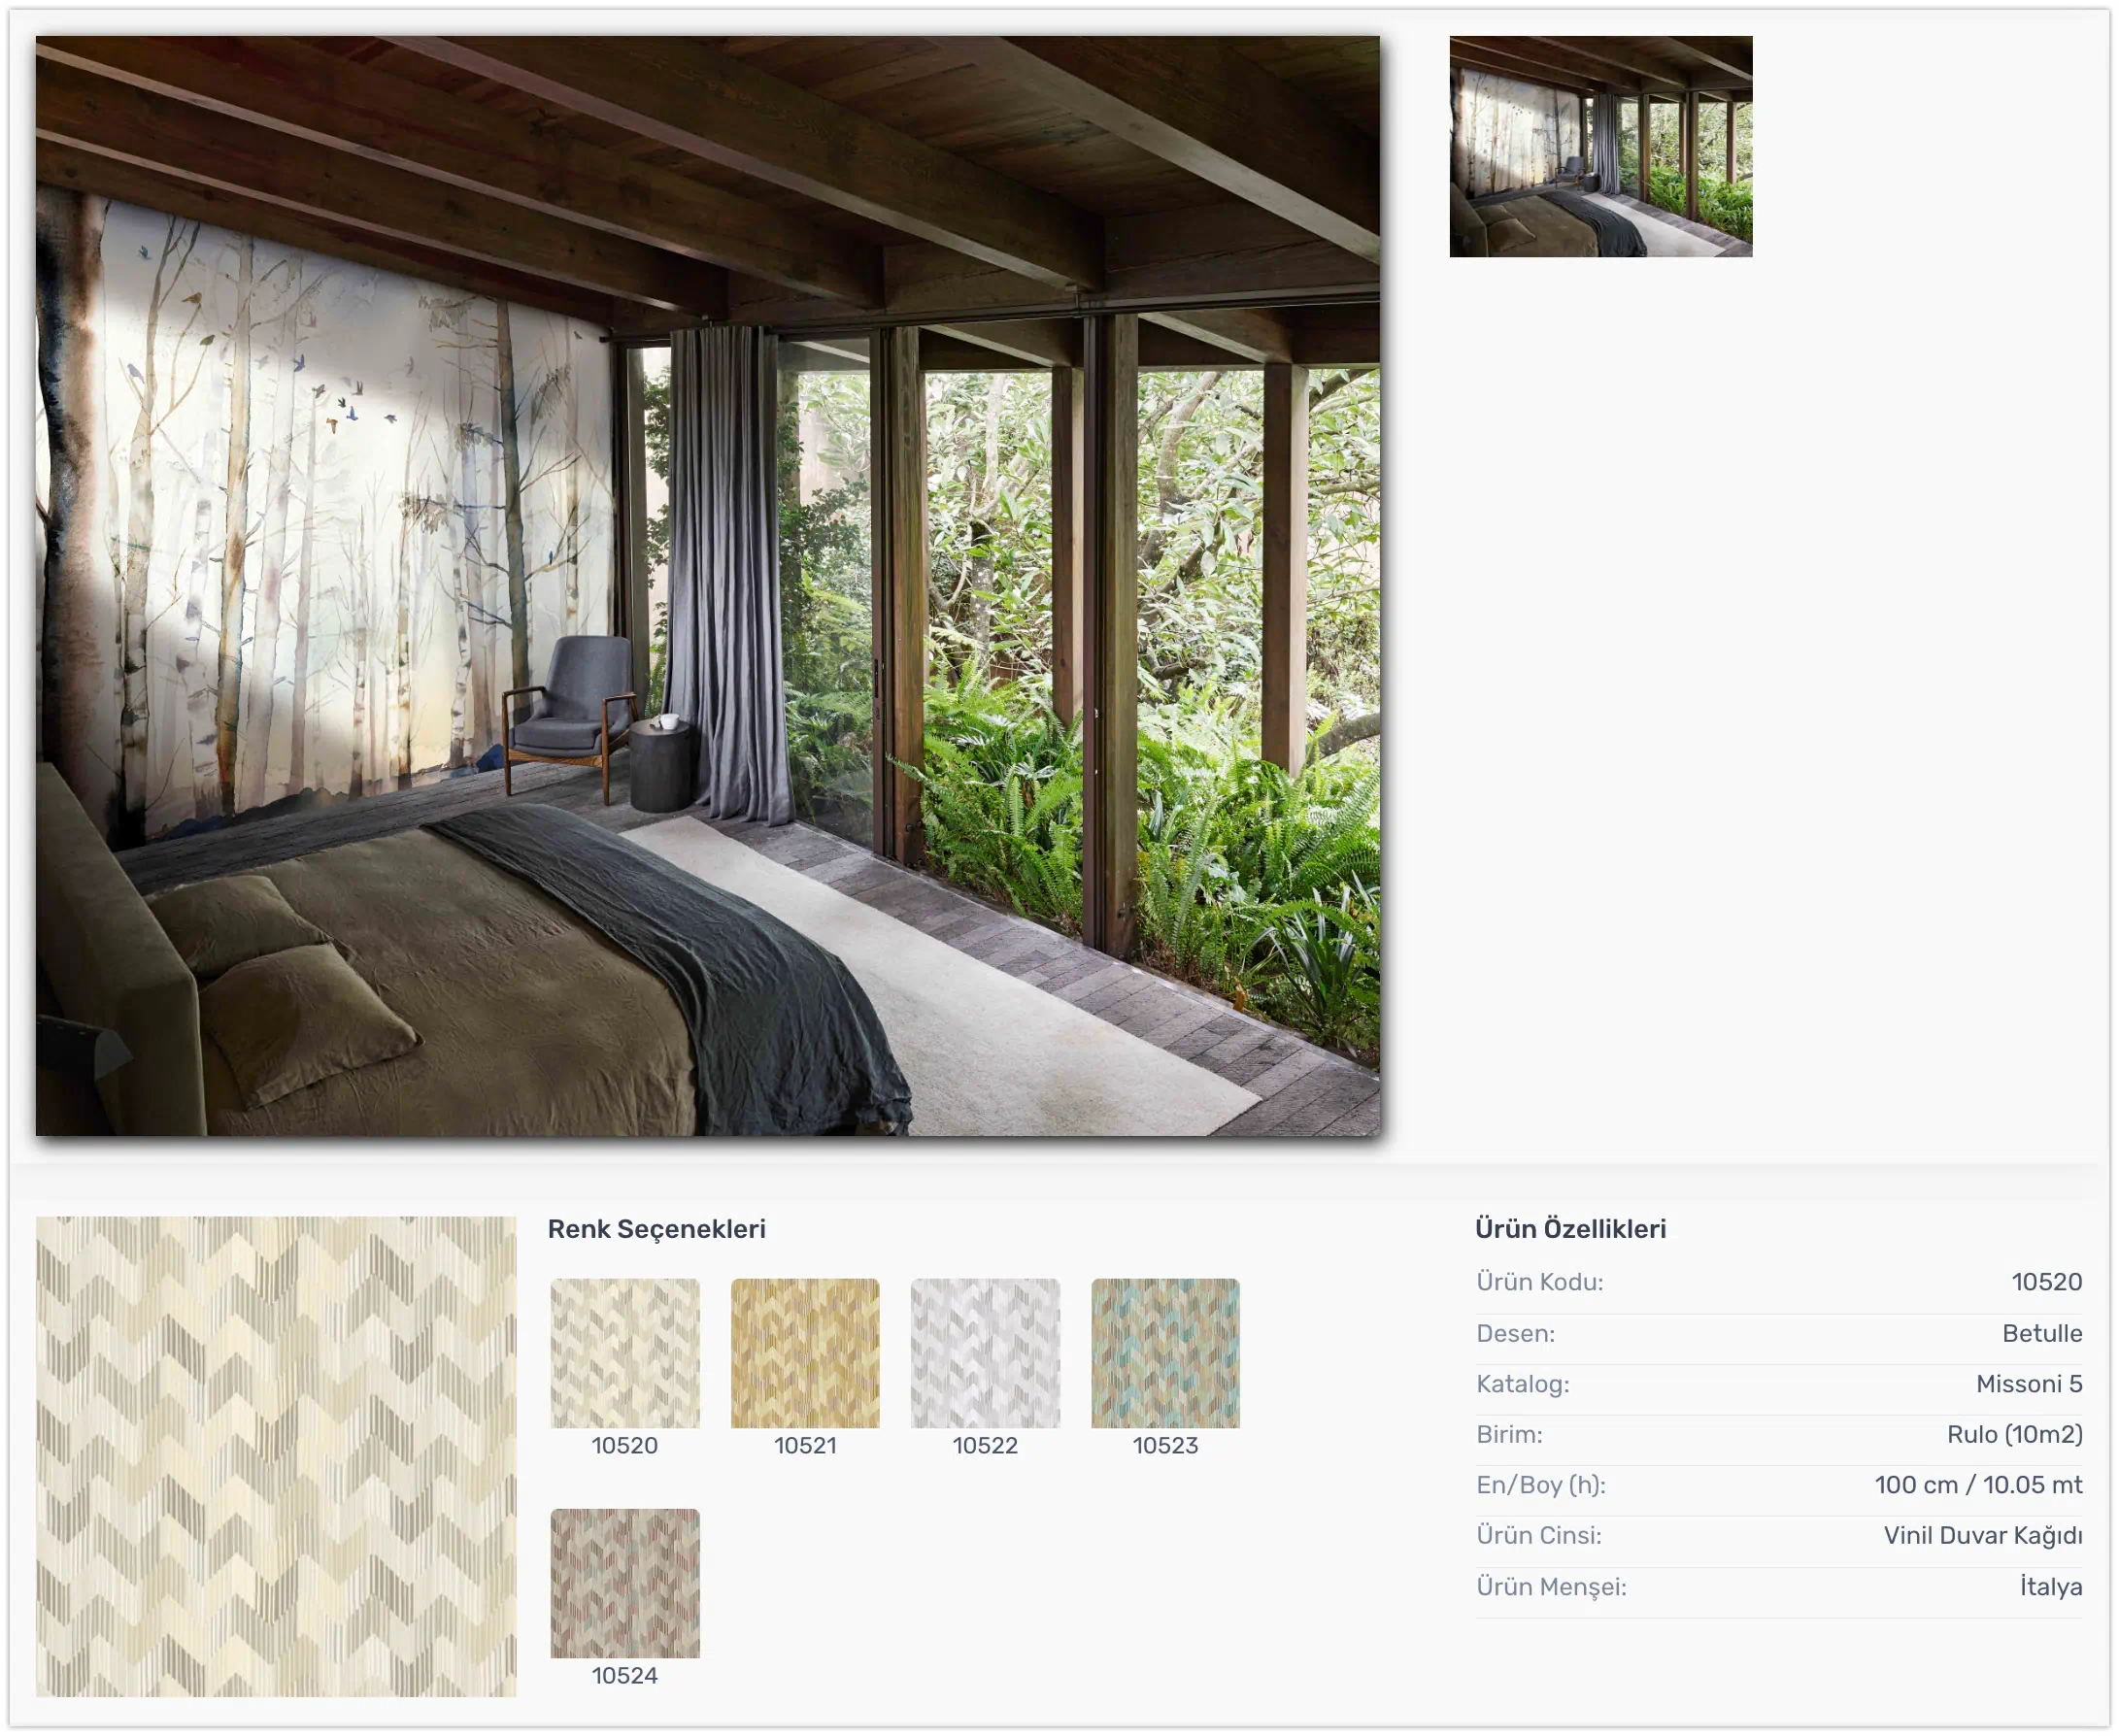The width and height of the screenshot is (2119, 1736).
Task: Click the Ürün Özellikleri heading
Action: [1570, 1229]
